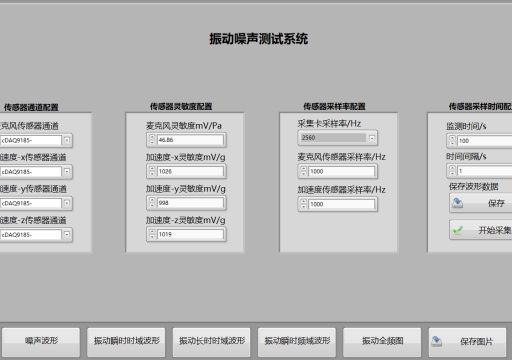Open the acceleration-z sensor channel dropdown
This screenshot has height=360, width=512.
pyautogui.click(x=67, y=235)
